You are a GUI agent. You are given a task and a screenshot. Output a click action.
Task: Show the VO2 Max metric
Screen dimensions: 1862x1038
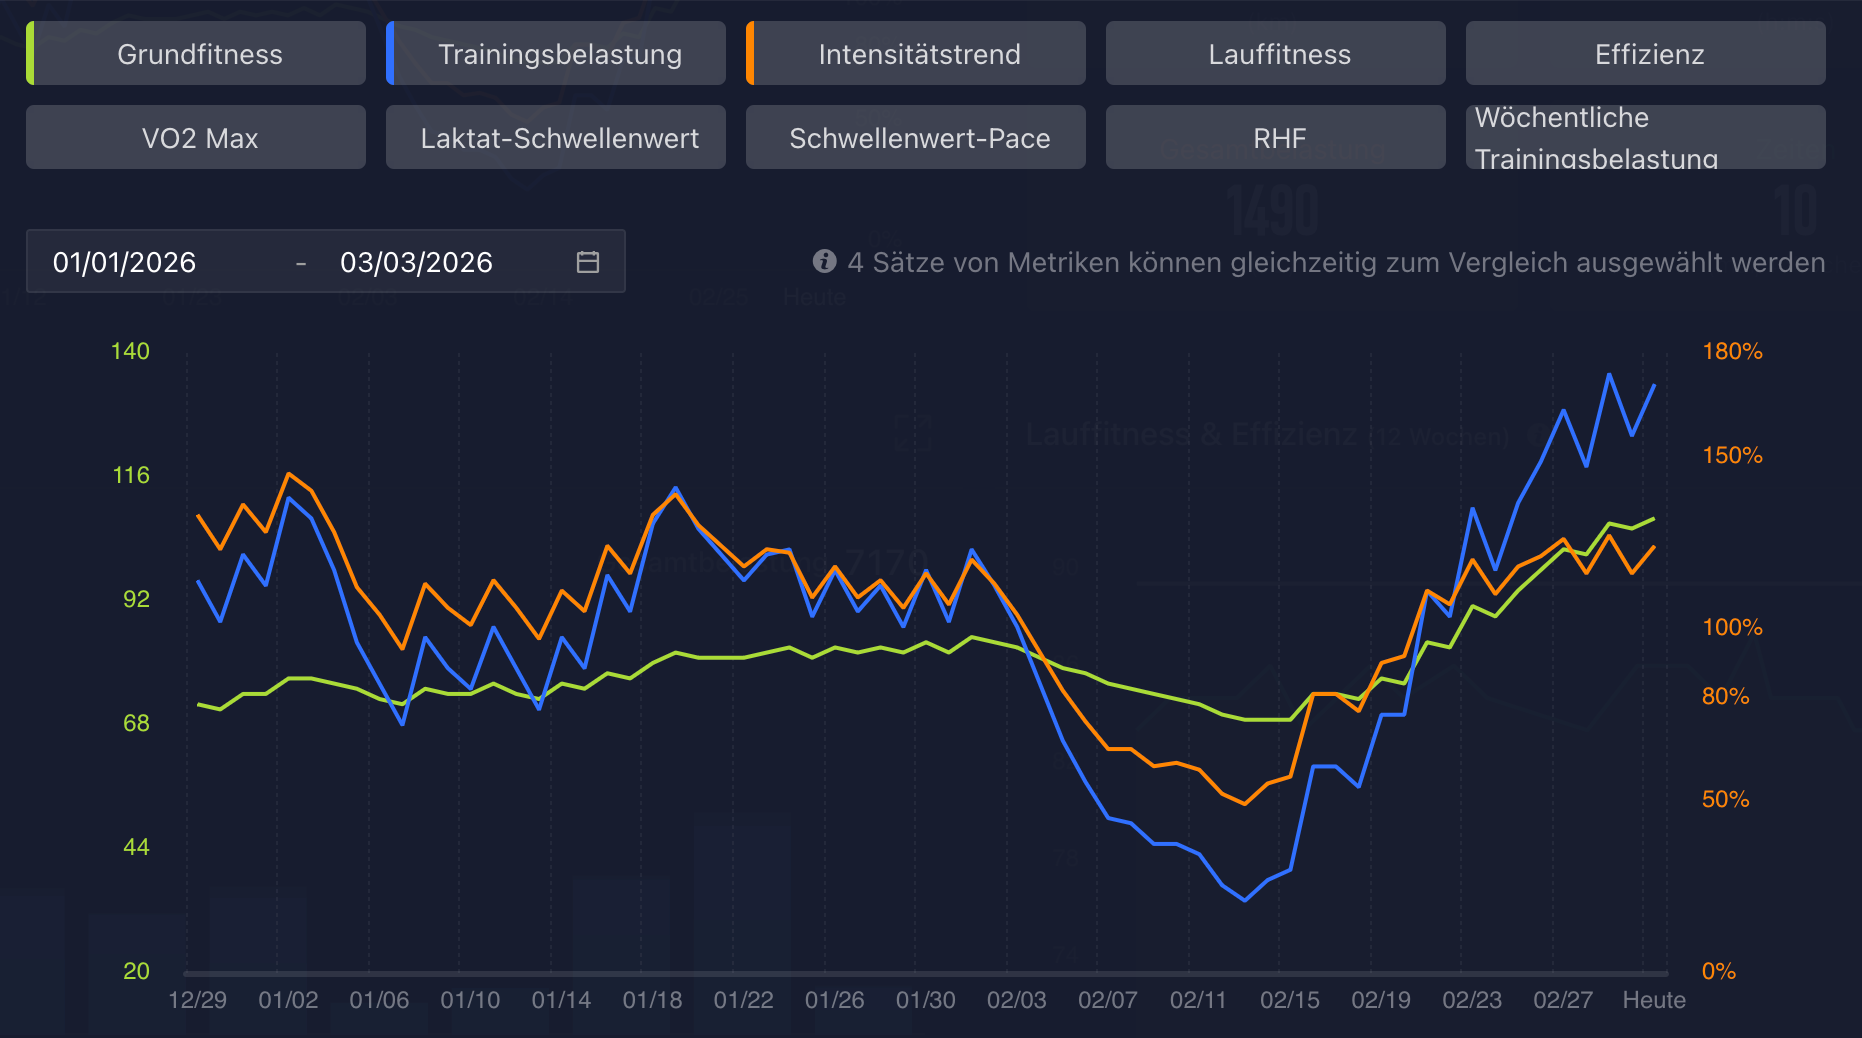[200, 138]
